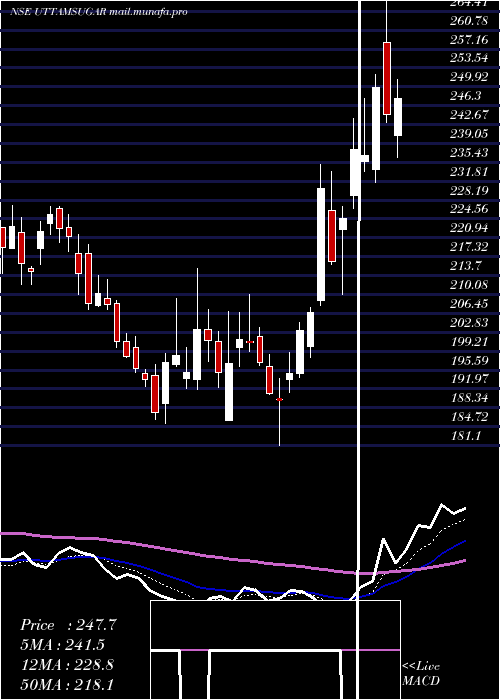500x700 pixels.
Task: Select the 257.16 price axis label
Action: (x=470, y=40)
